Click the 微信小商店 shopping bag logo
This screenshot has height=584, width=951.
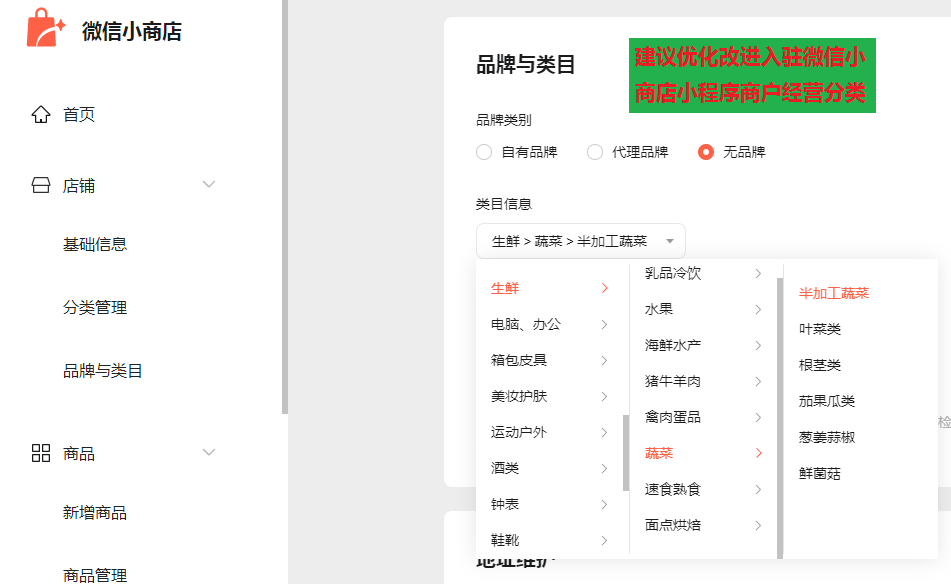[x=46, y=27]
